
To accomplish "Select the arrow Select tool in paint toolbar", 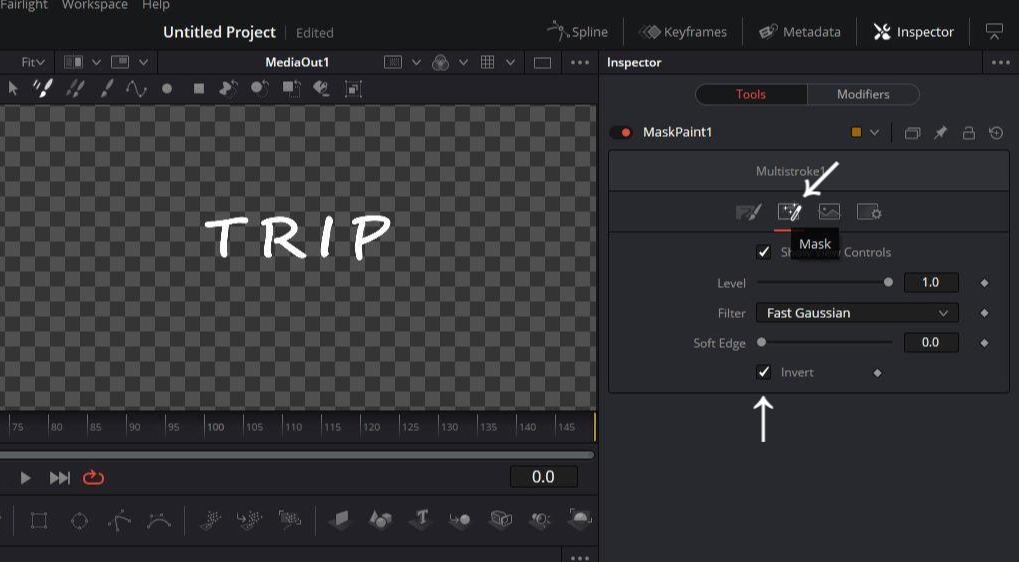I will (x=12, y=88).
